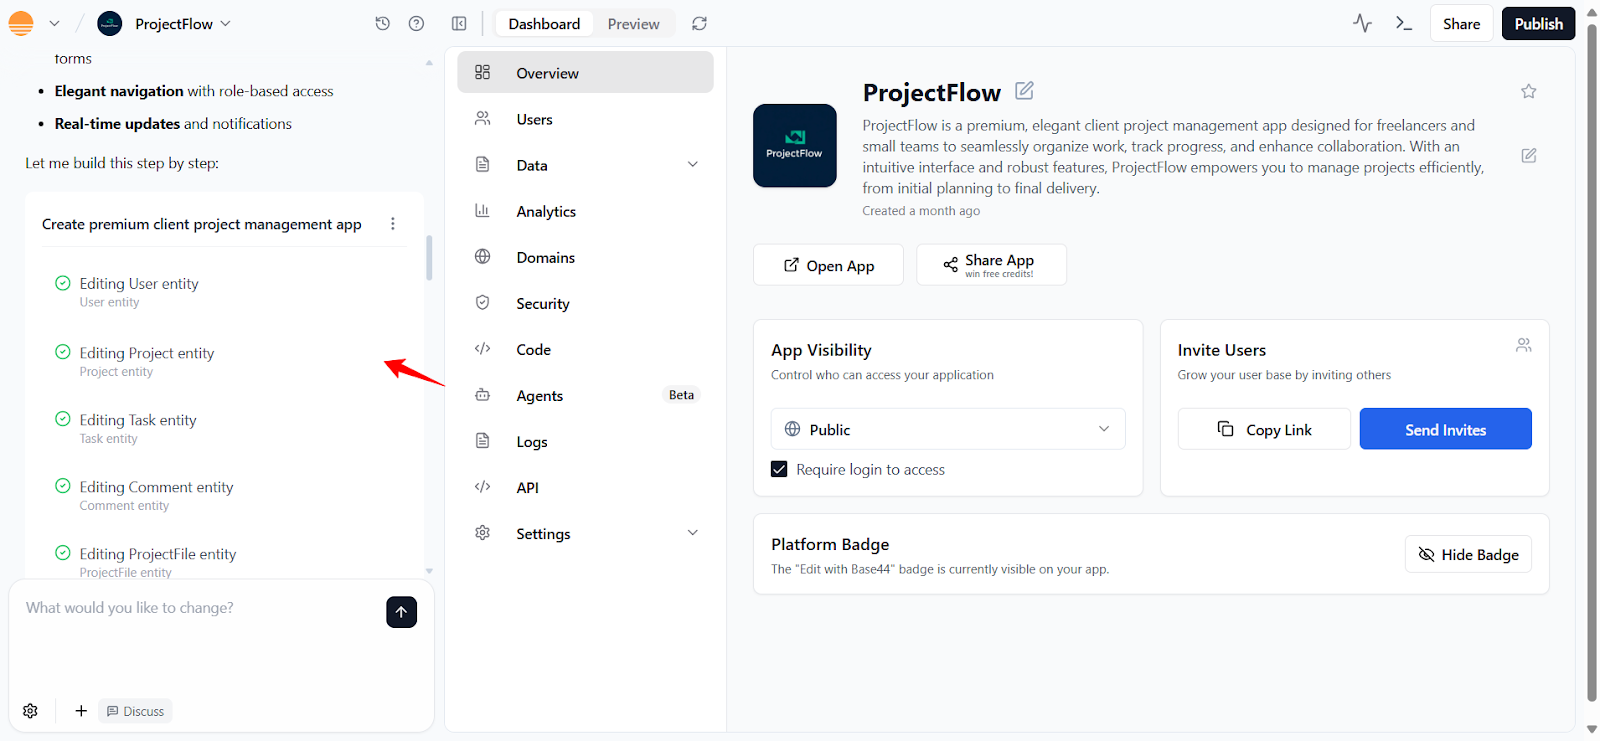Open the Security sidebar item

[x=586, y=303]
